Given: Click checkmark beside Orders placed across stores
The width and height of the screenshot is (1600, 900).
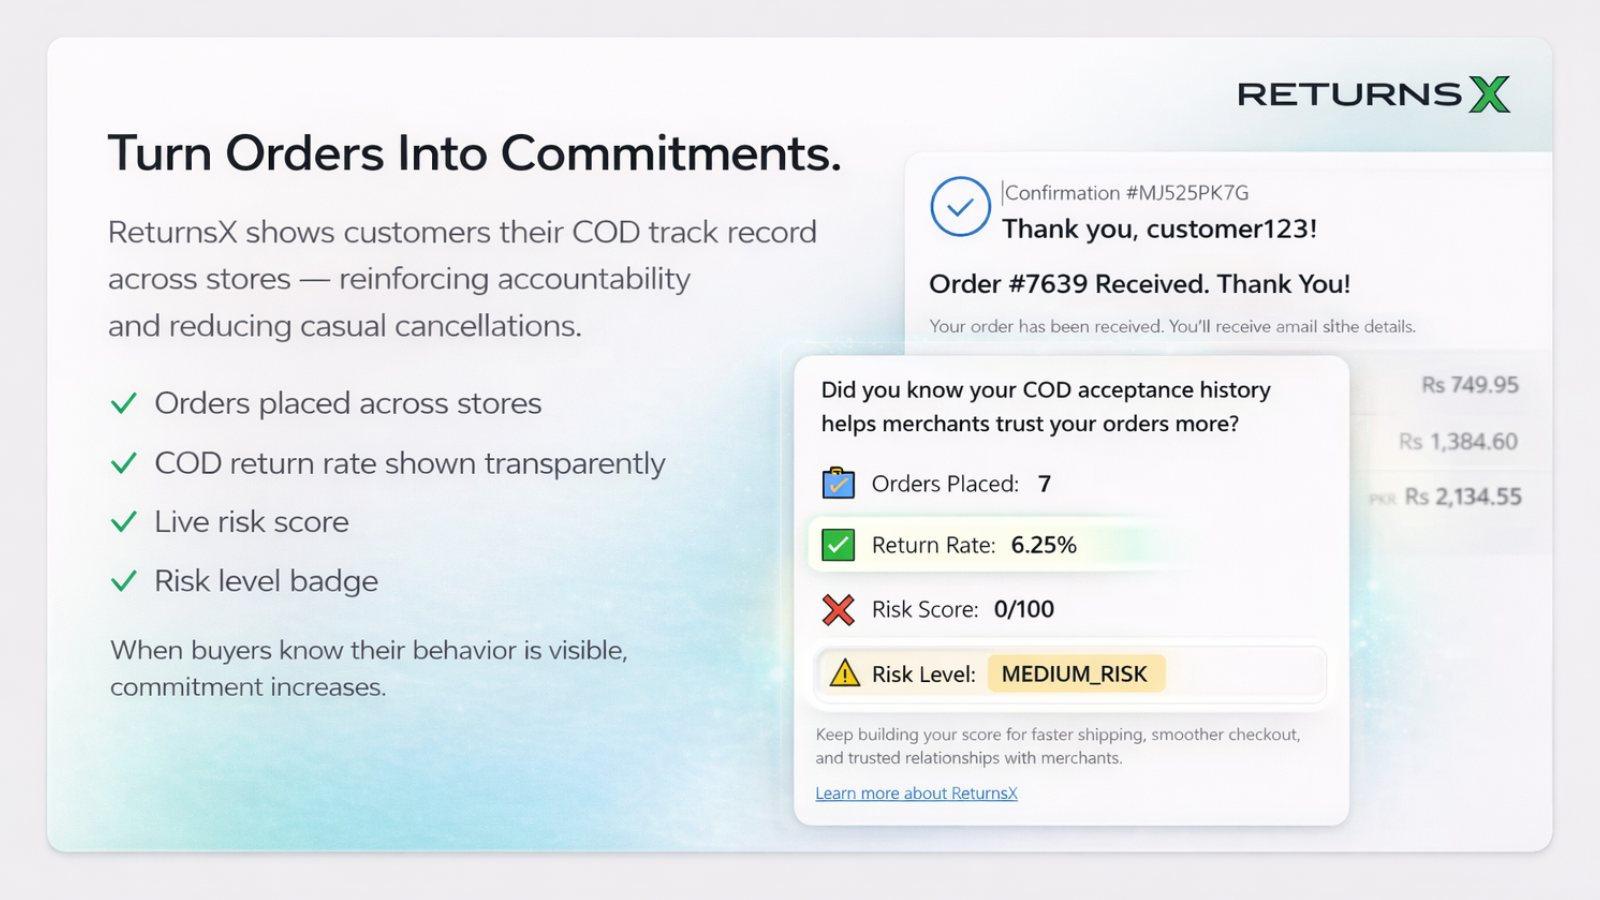Looking at the screenshot, I should click(x=124, y=403).
